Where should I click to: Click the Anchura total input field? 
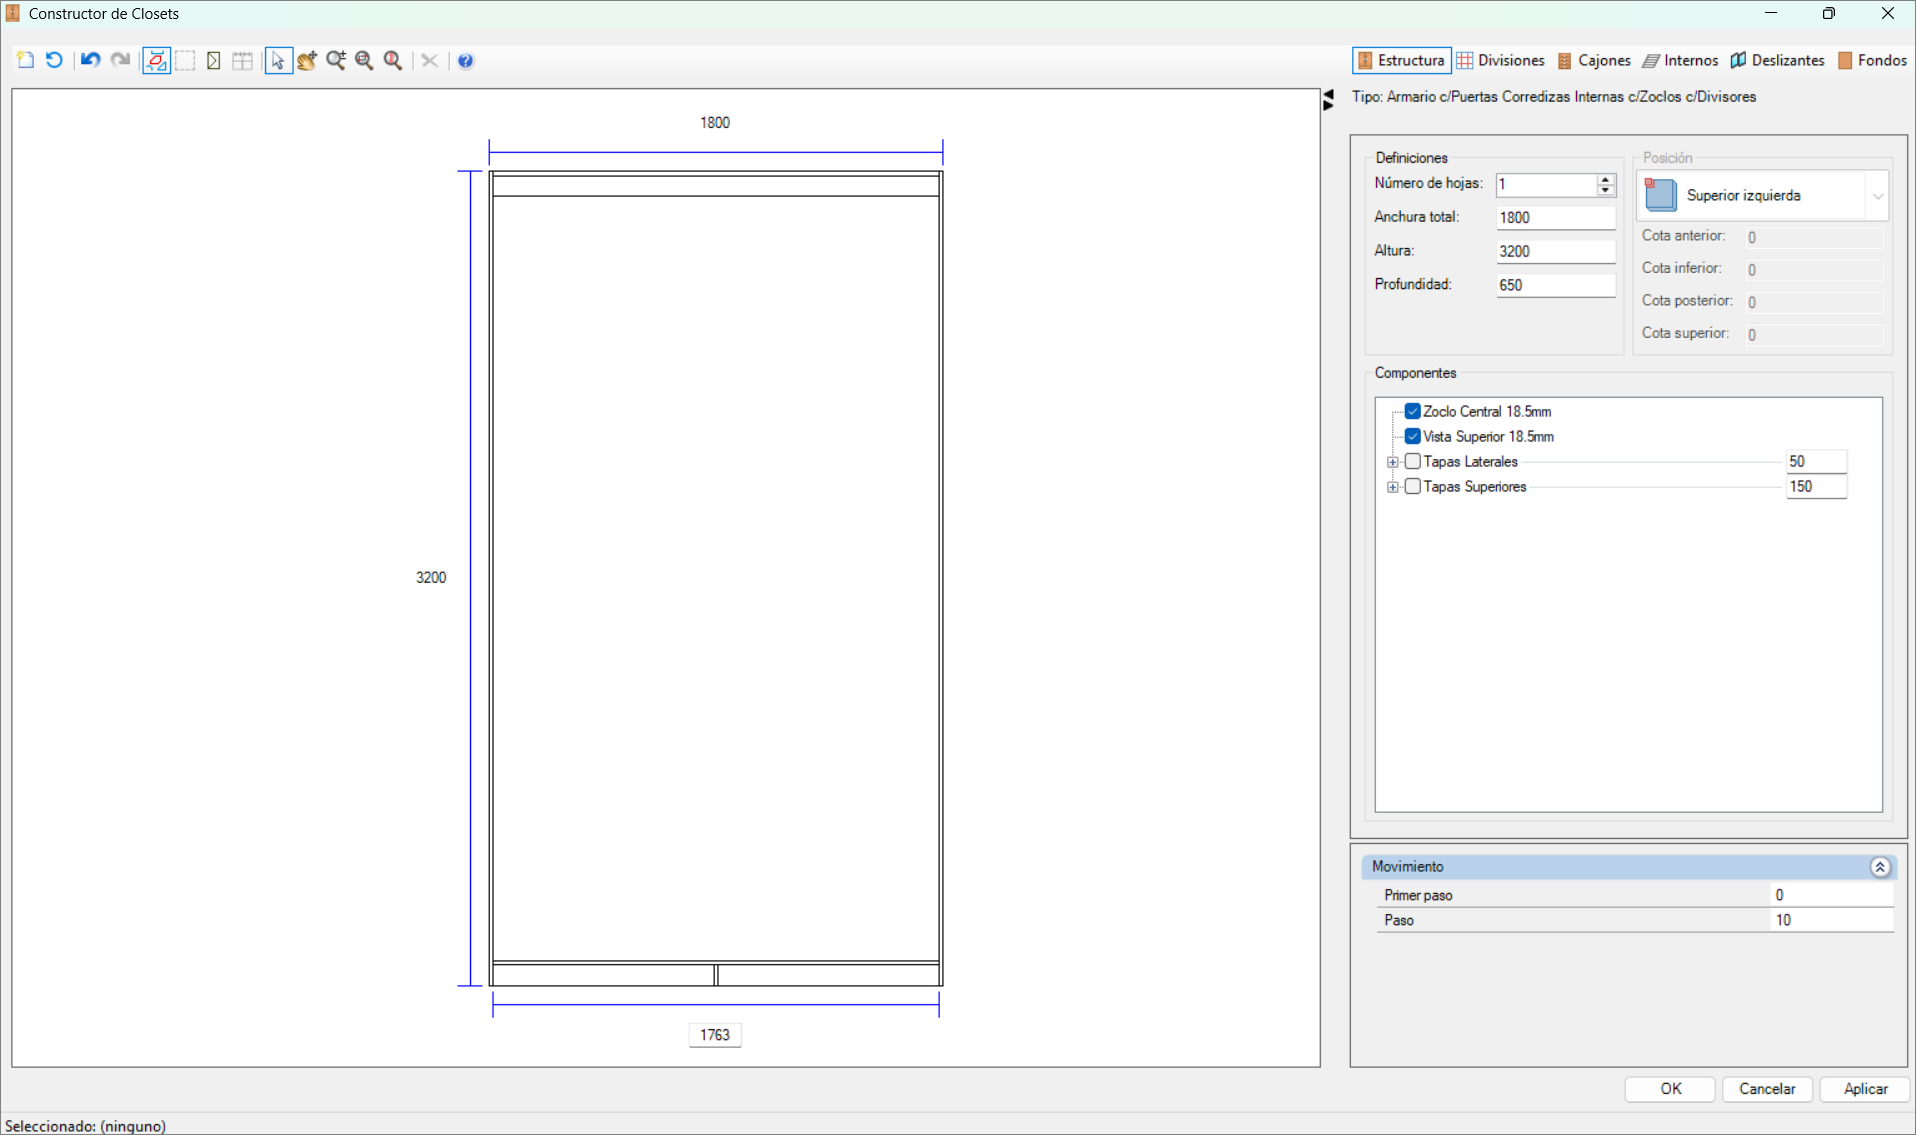tap(1555, 217)
